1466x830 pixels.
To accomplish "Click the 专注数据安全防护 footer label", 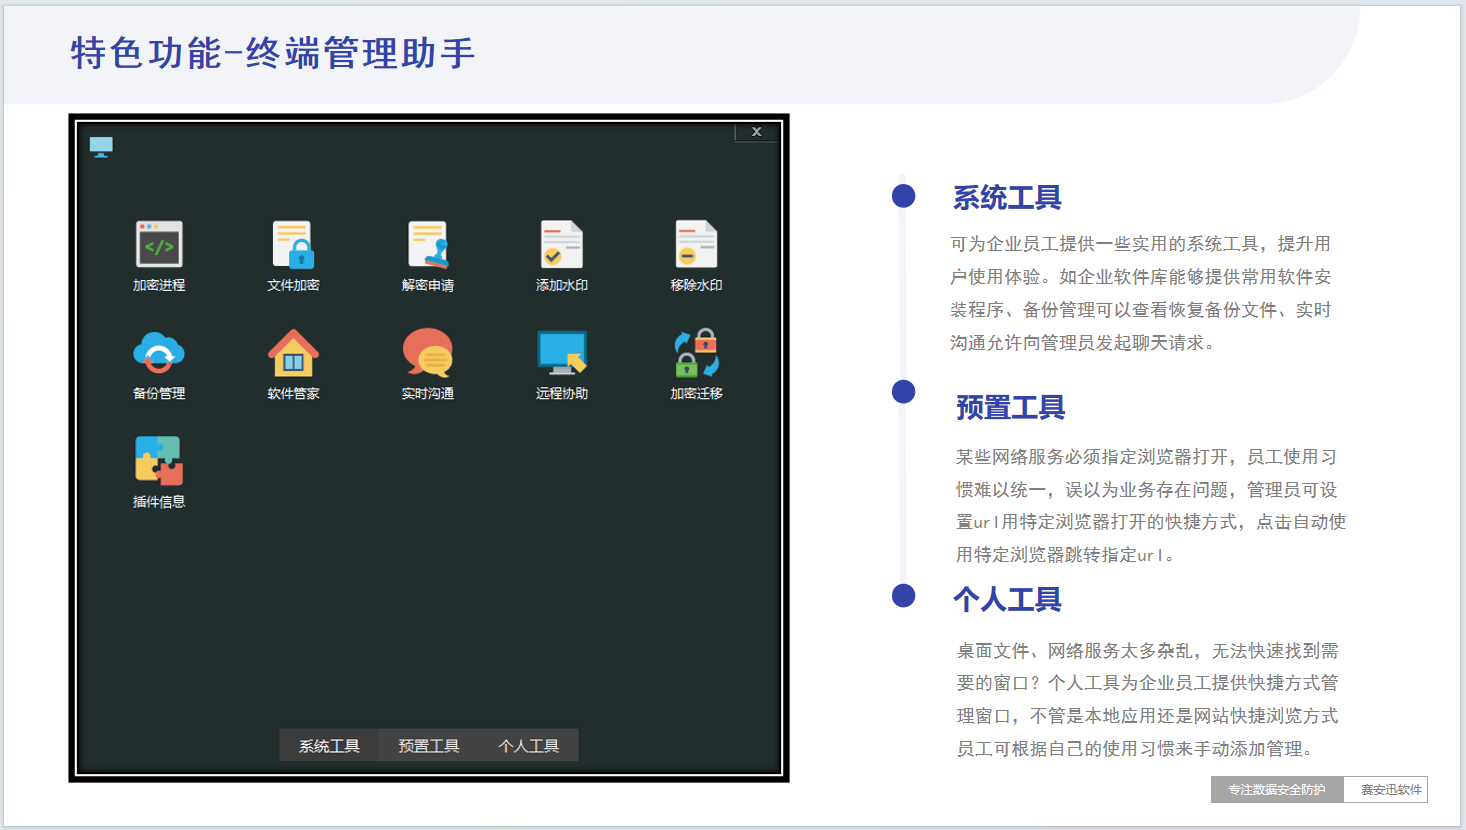I will tap(1277, 790).
